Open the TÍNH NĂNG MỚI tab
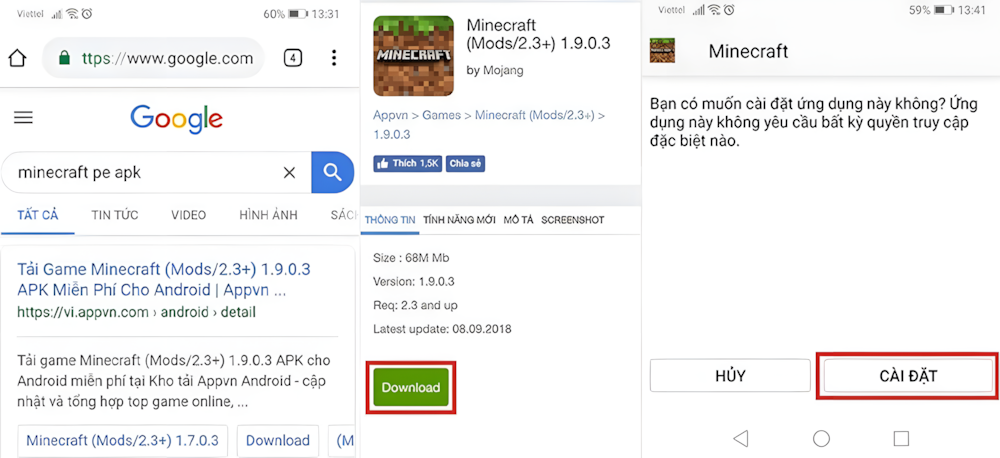Screen dimensions: 1000x458 [x=459, y=220]
